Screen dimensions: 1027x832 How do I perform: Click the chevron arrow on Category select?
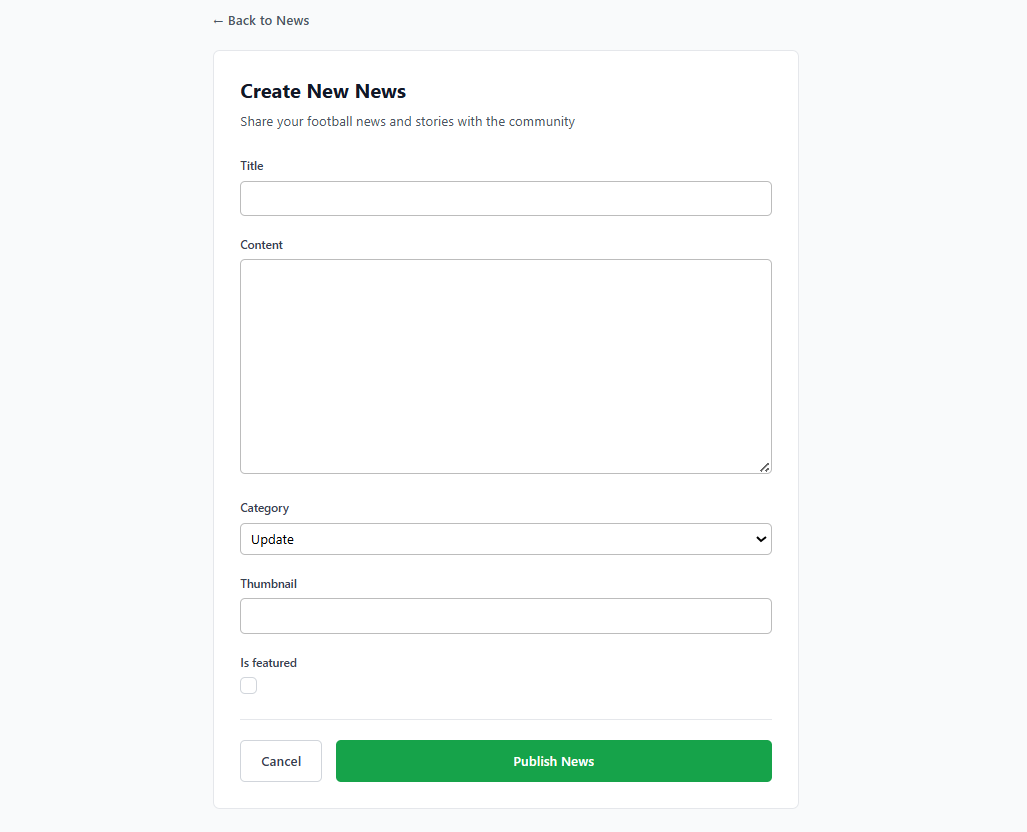click(761, 539)
